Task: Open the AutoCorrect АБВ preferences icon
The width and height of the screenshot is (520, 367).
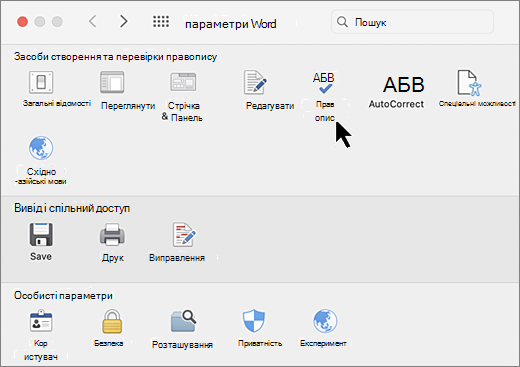Action: pyautogui.click(x=403, y=84)
